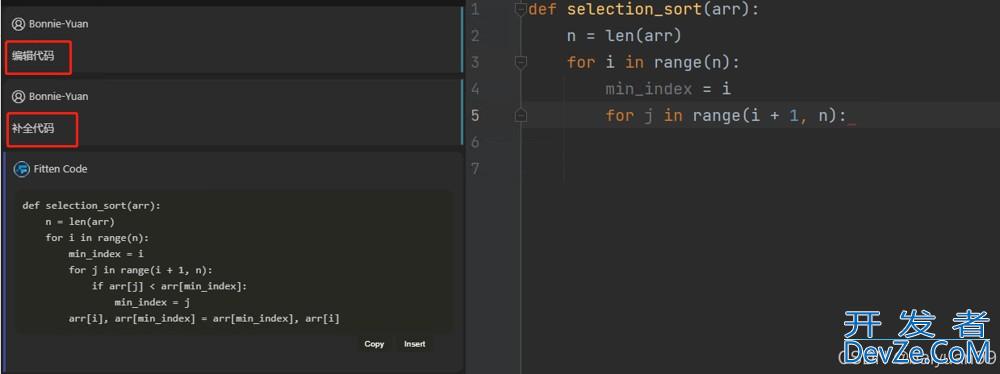Click 'min_index = i' in the chat code block

pos(106,254)
